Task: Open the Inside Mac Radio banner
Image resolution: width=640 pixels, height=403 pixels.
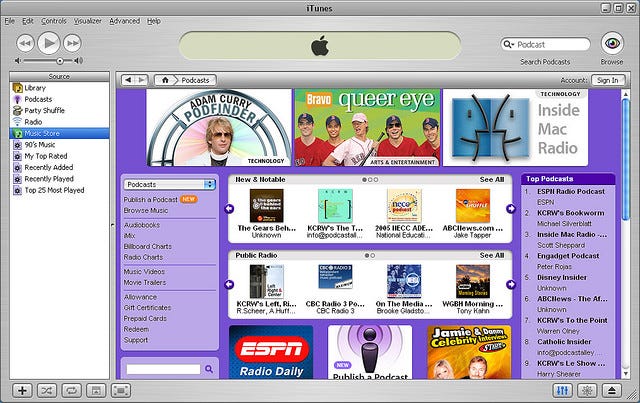Action: 516,127
